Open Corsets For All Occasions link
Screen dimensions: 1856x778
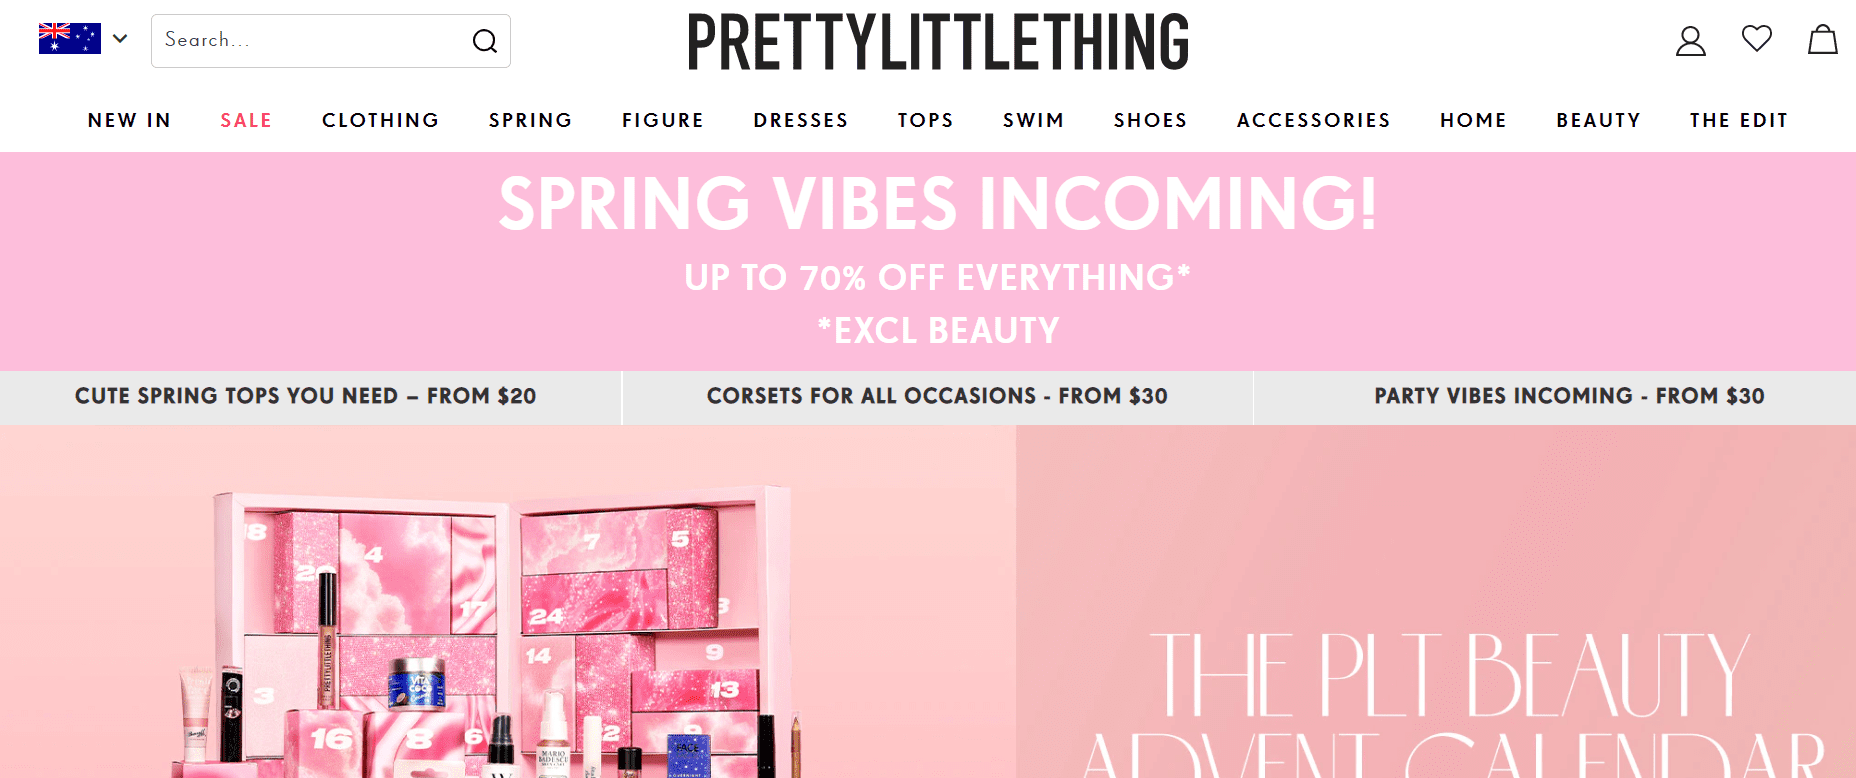[937, 396]
